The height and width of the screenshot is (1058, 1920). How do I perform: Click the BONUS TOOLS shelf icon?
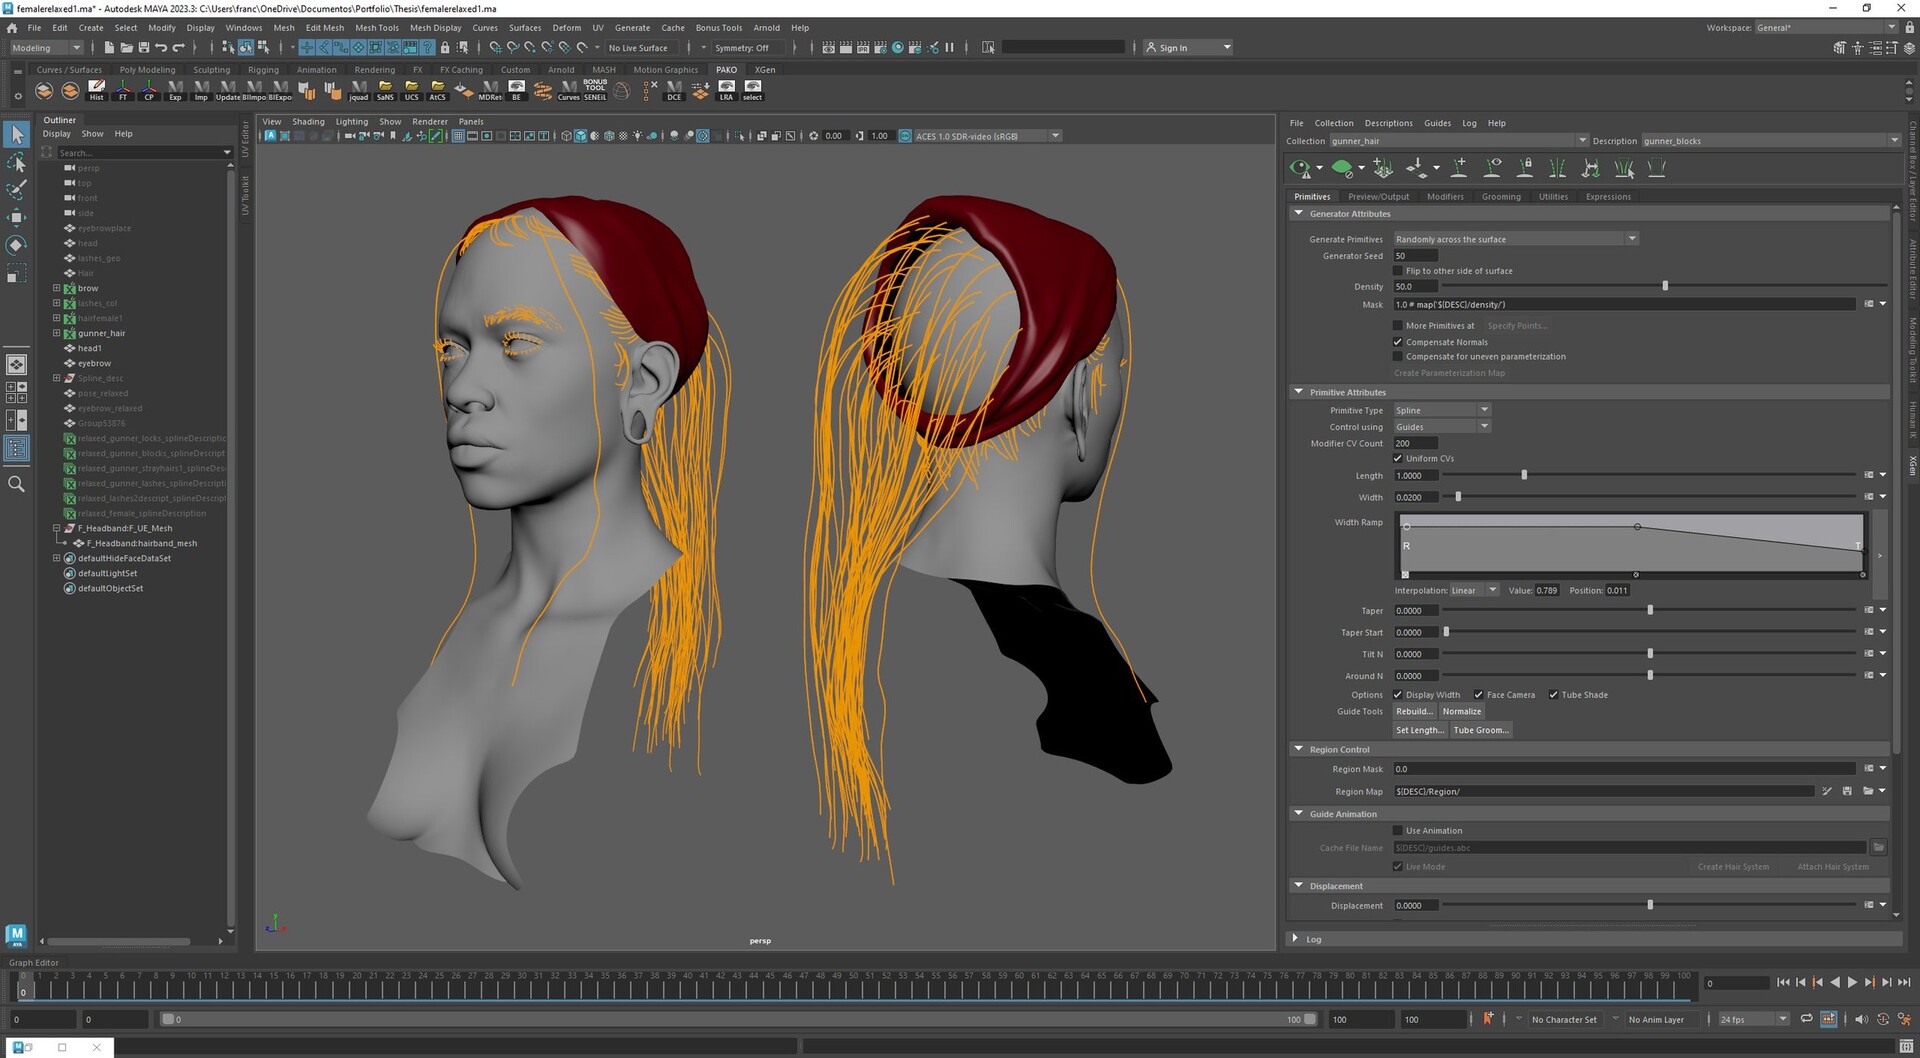(594, 88)
